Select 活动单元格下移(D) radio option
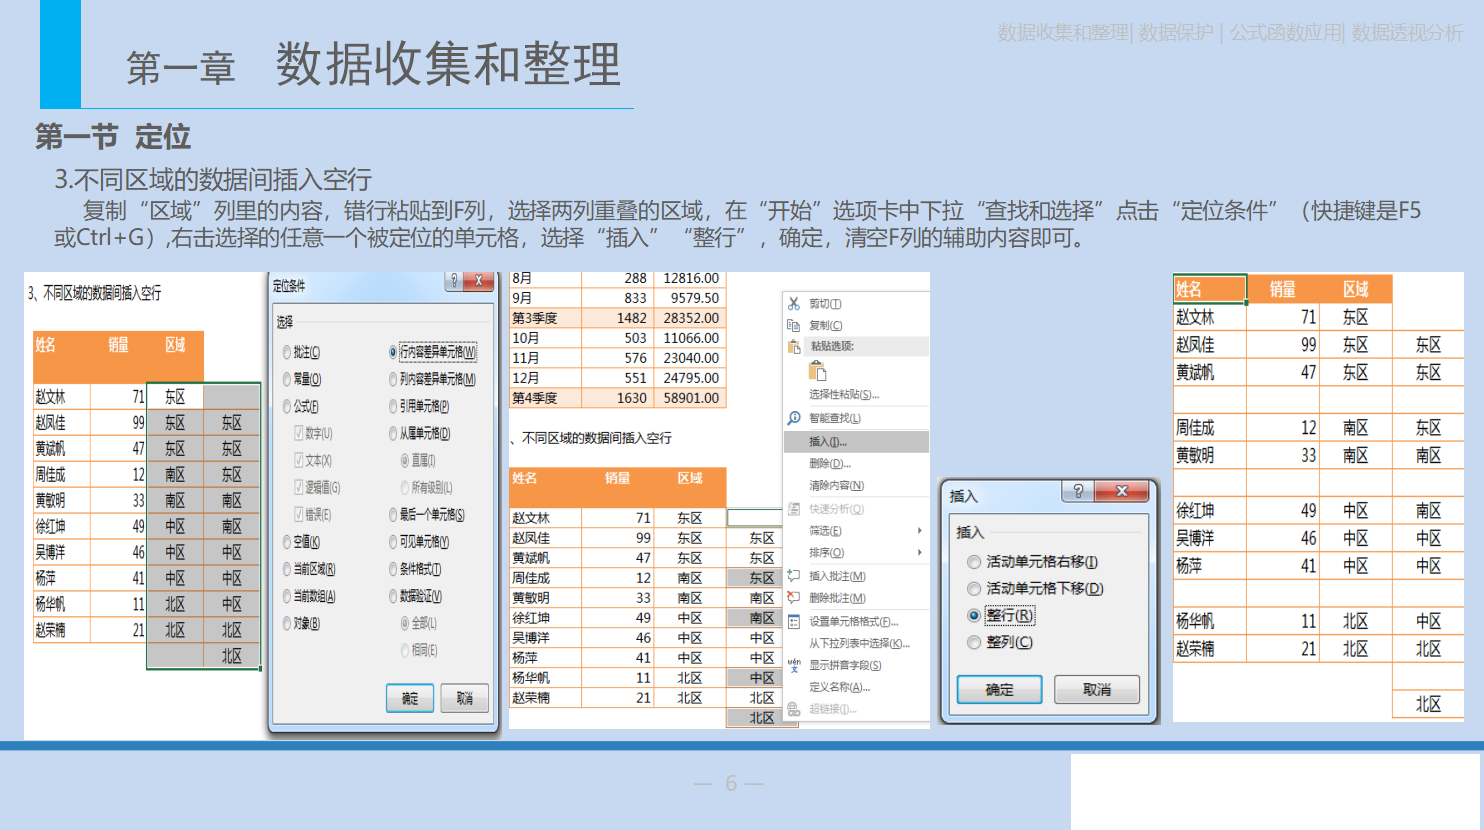Viewport: 1484px width, 830px height. 974,589
